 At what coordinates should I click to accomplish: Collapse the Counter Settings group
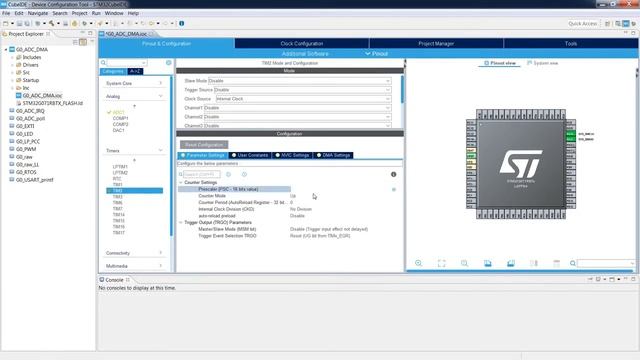181,182
